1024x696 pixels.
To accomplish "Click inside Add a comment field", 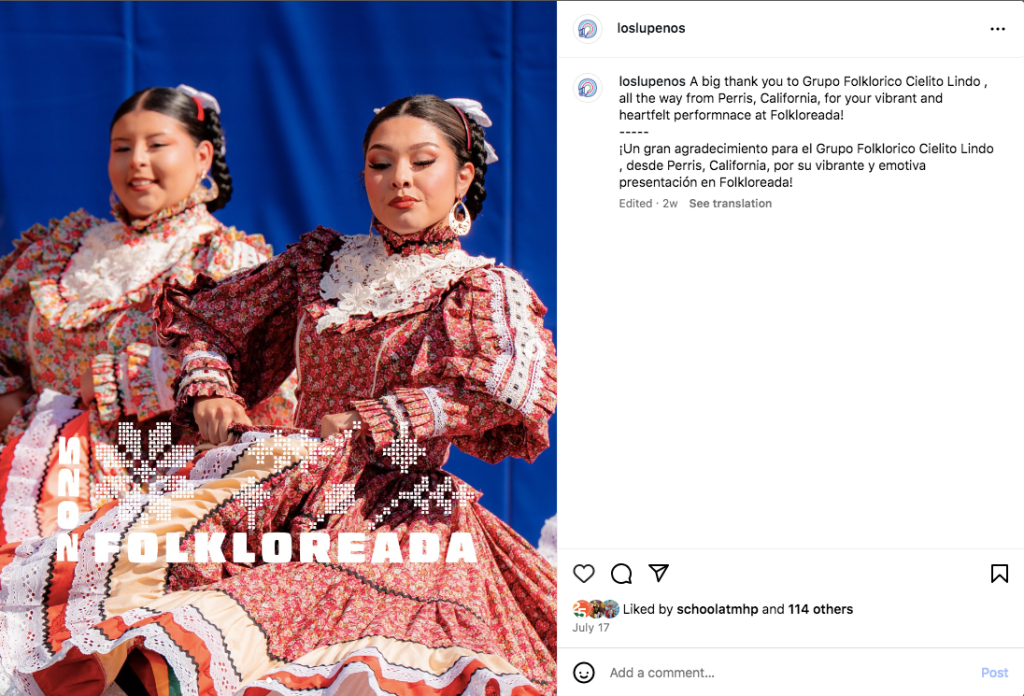I will (x=790, y=672).
